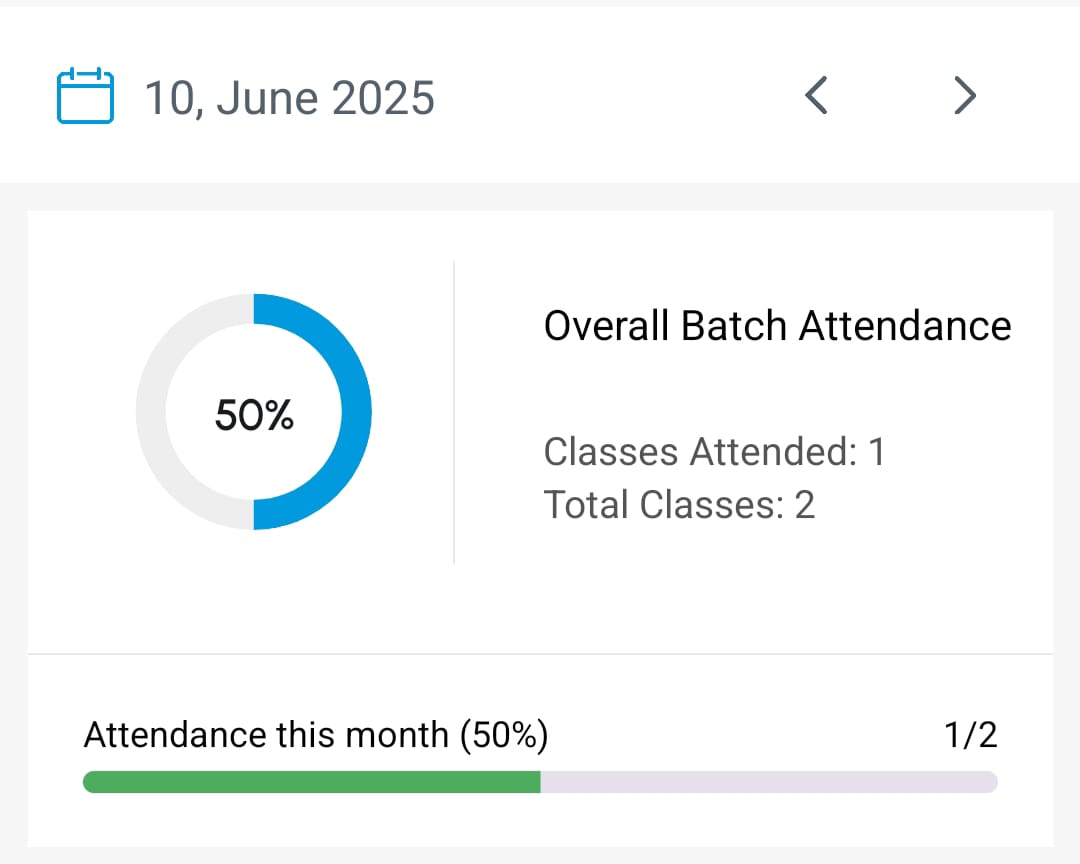Click the (50%) in the monthly attendance label

click(x=504, y=735)
